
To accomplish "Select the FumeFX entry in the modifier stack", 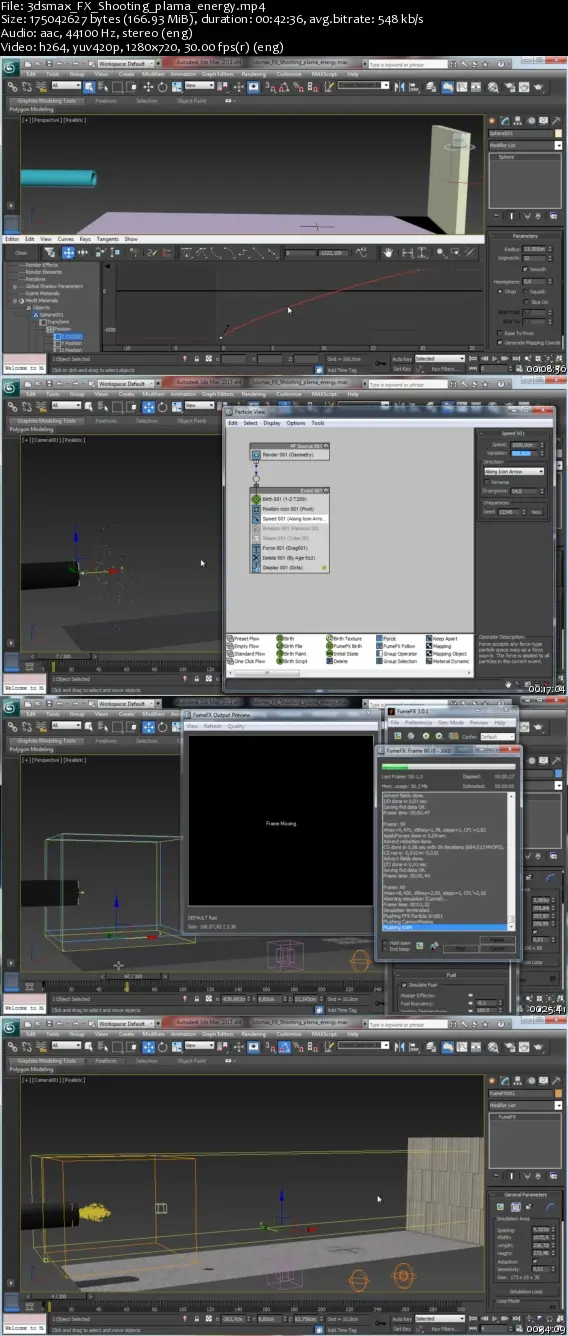I will [525, 1119].
